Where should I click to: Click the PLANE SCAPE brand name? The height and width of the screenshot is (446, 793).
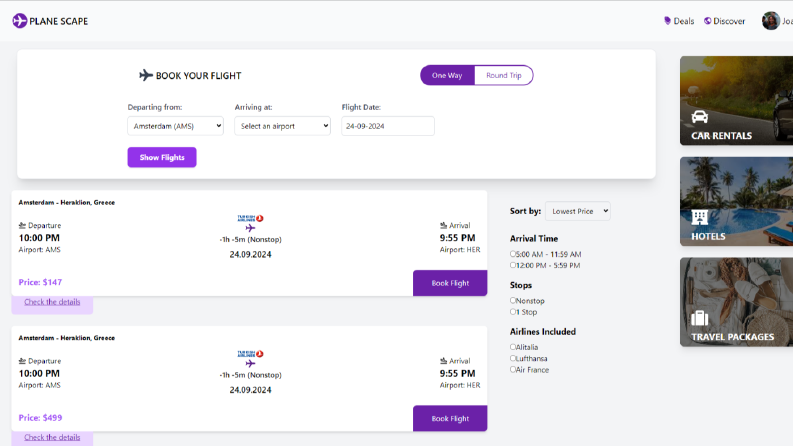(59, 21)
